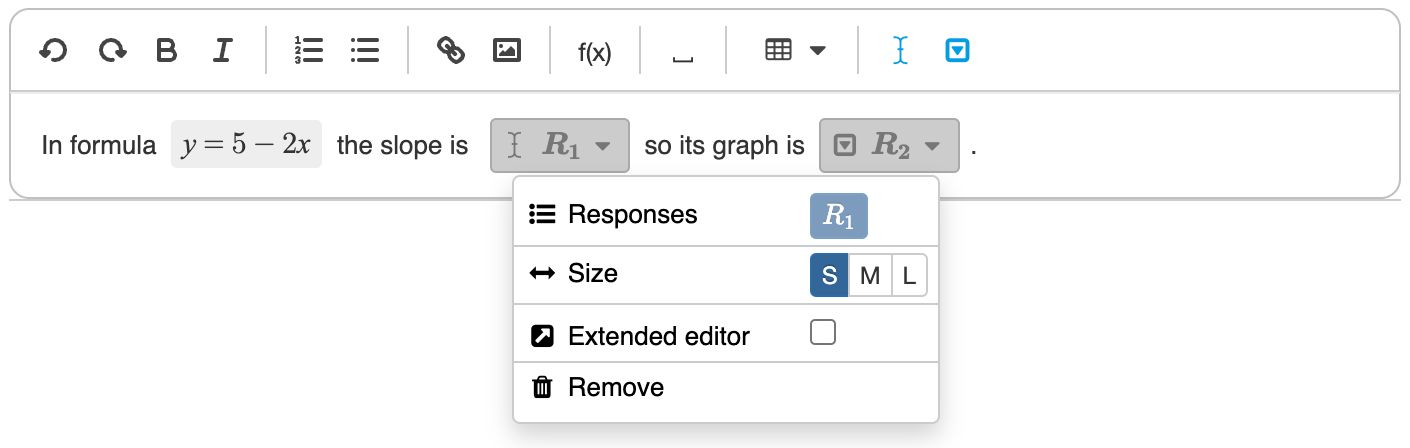Set size to M

[870, 276]
